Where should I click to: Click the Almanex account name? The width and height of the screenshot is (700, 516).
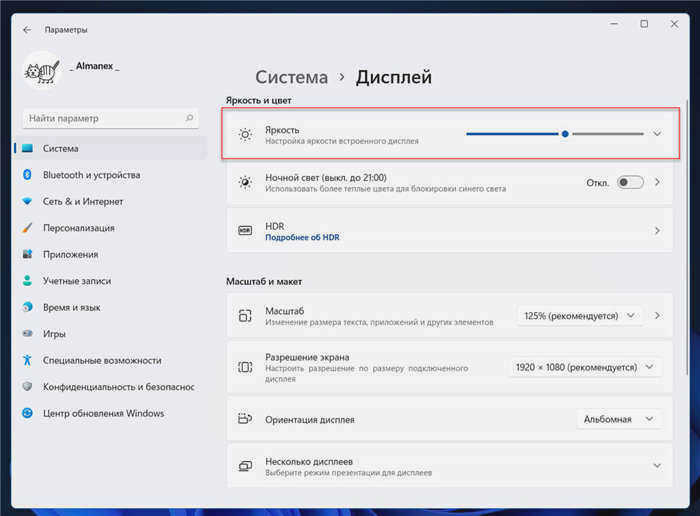[94, 66]
